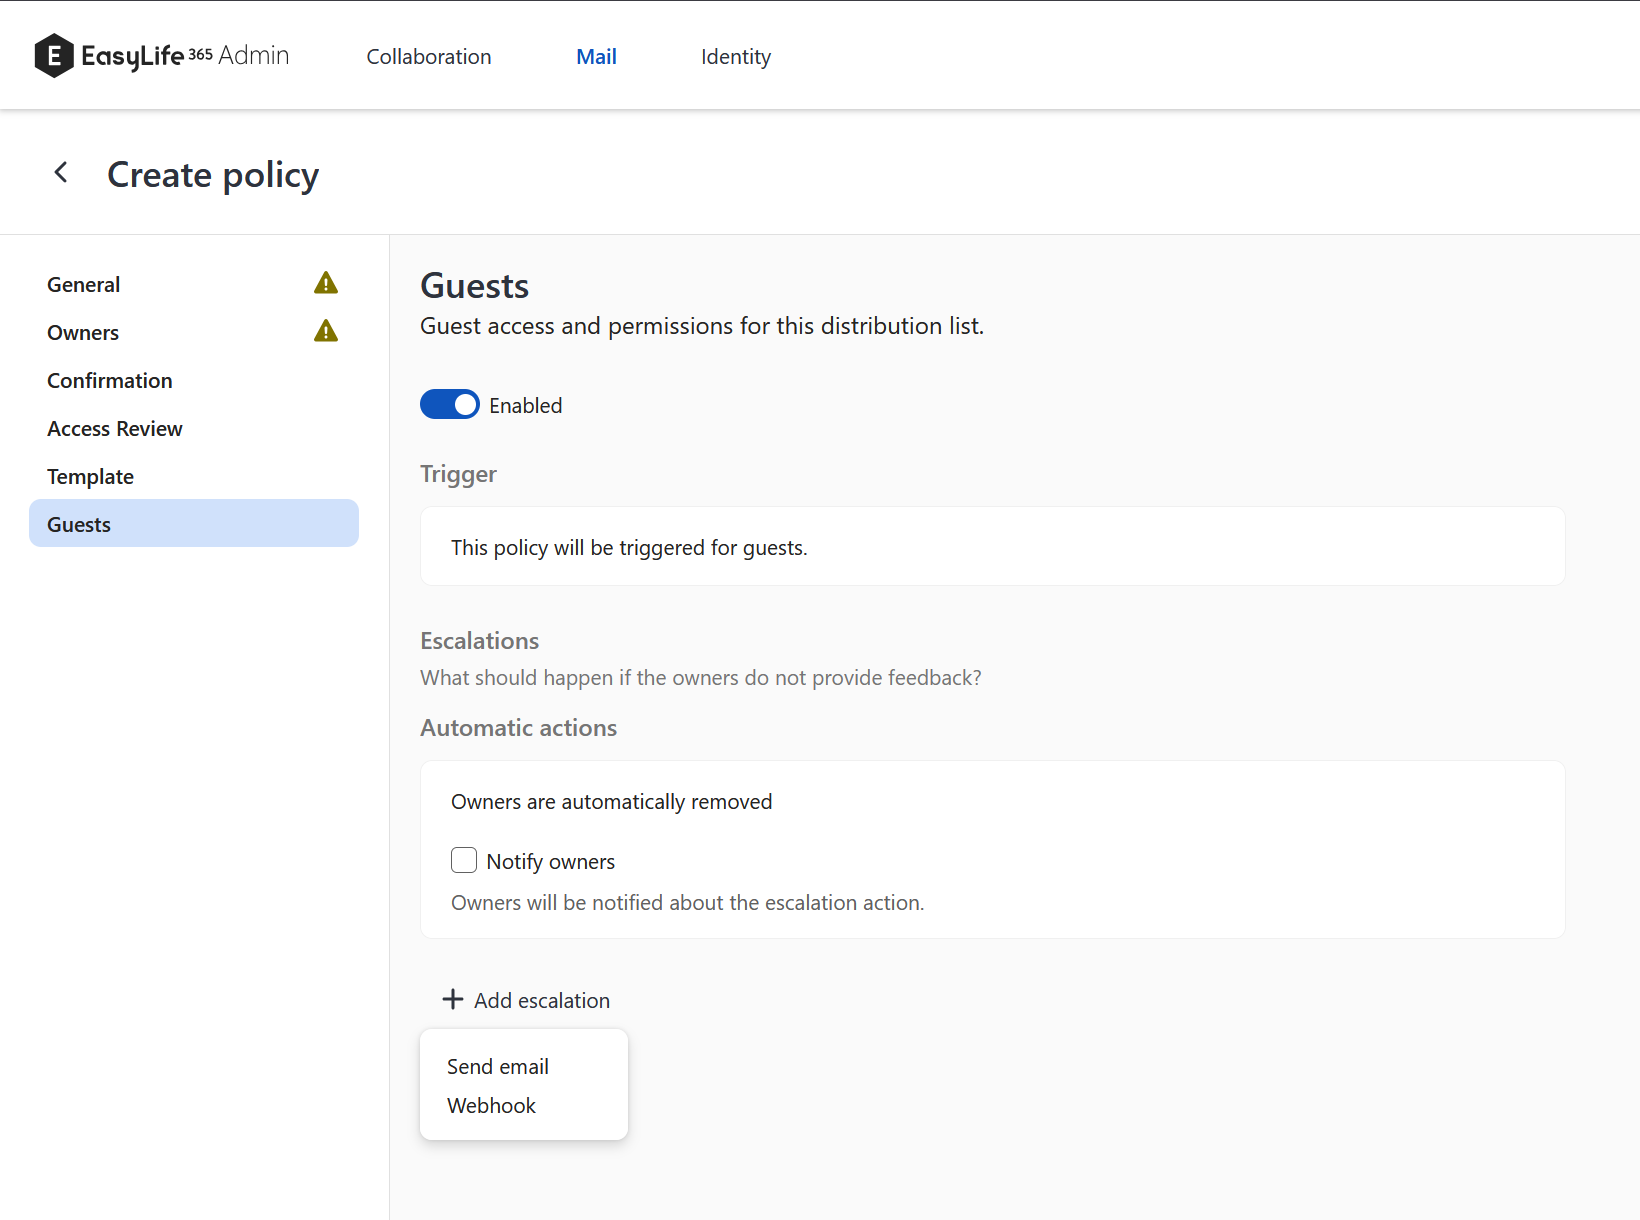Select Webhook from the escalation dropdown

point(491,1105)
